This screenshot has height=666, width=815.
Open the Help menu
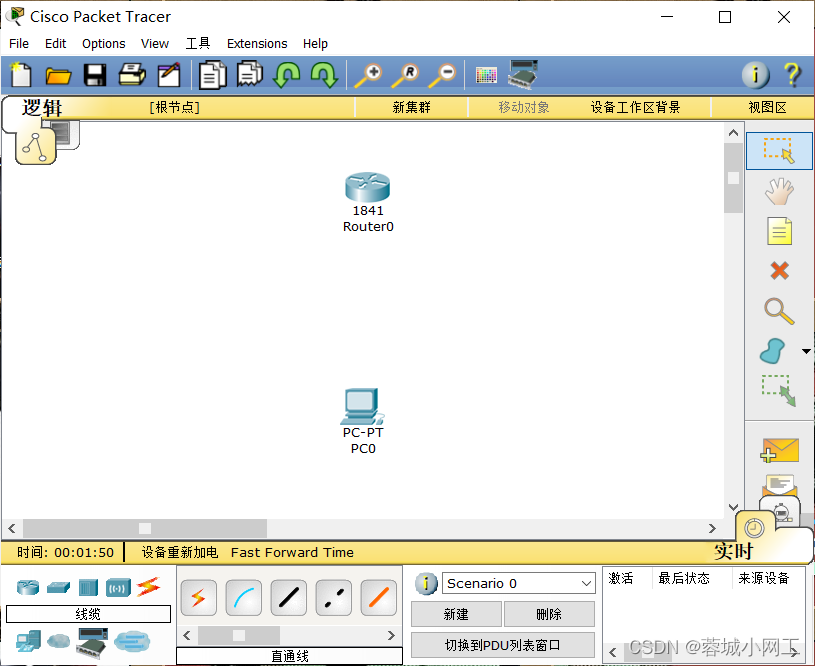[x=316, y=44]
